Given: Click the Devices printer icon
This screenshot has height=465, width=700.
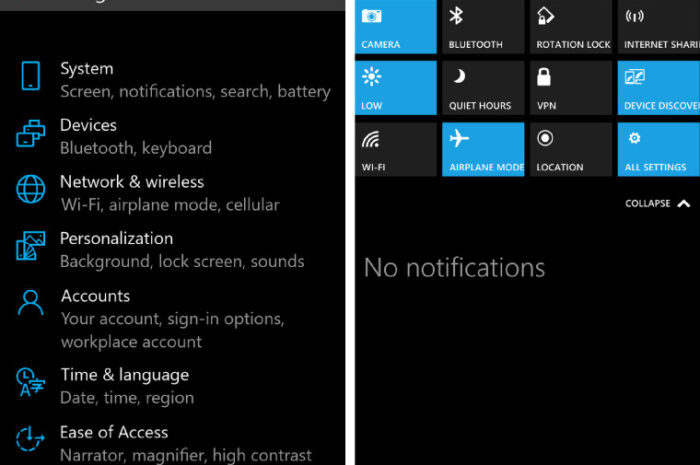Looking at the screenshot, I should click(x=30, y=133).
